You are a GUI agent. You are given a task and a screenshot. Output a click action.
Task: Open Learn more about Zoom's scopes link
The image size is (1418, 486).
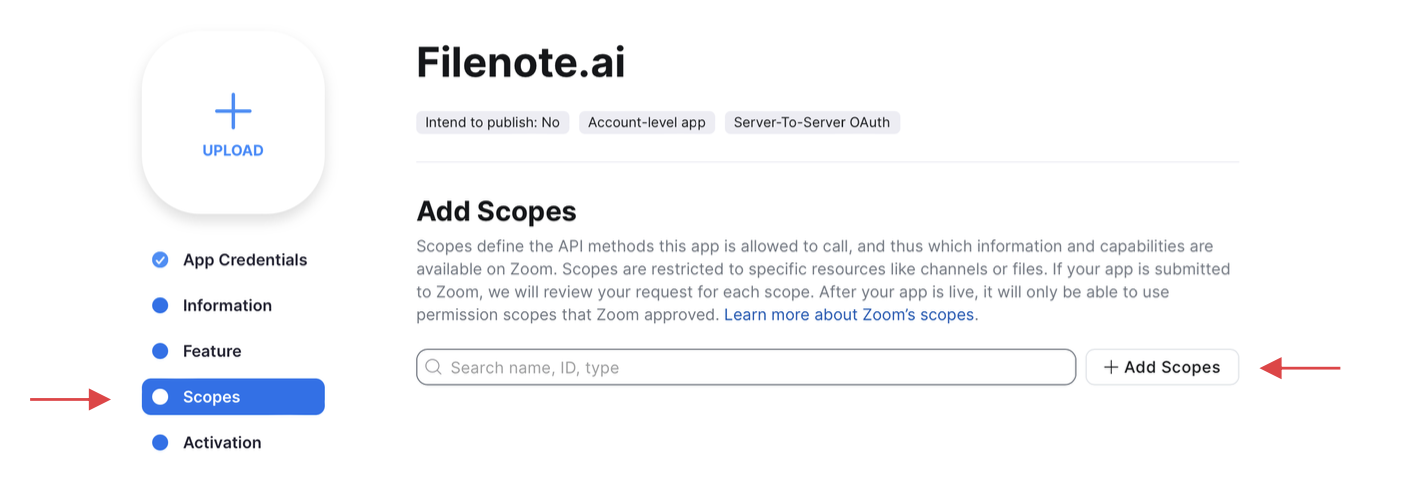849,315
